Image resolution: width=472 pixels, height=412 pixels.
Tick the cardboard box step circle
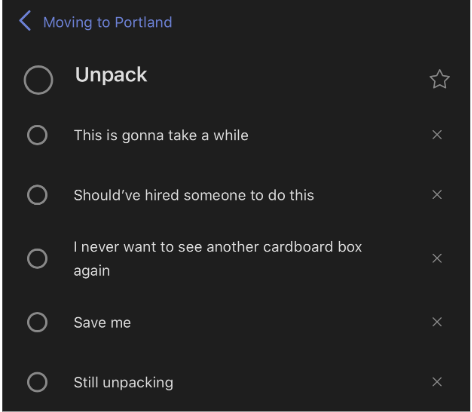point(37,258)
